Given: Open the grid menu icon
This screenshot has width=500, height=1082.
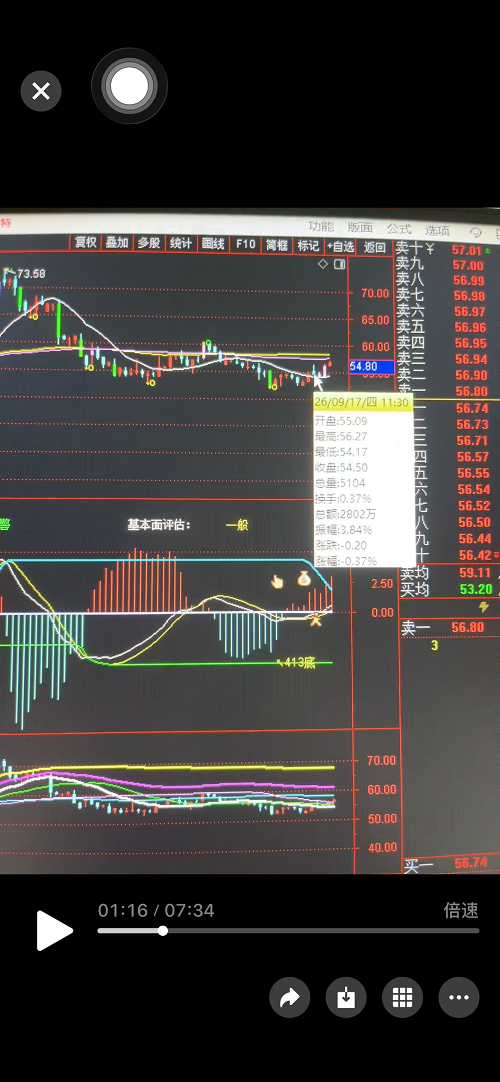Looking at the screenshot, I should pos(402,997).
